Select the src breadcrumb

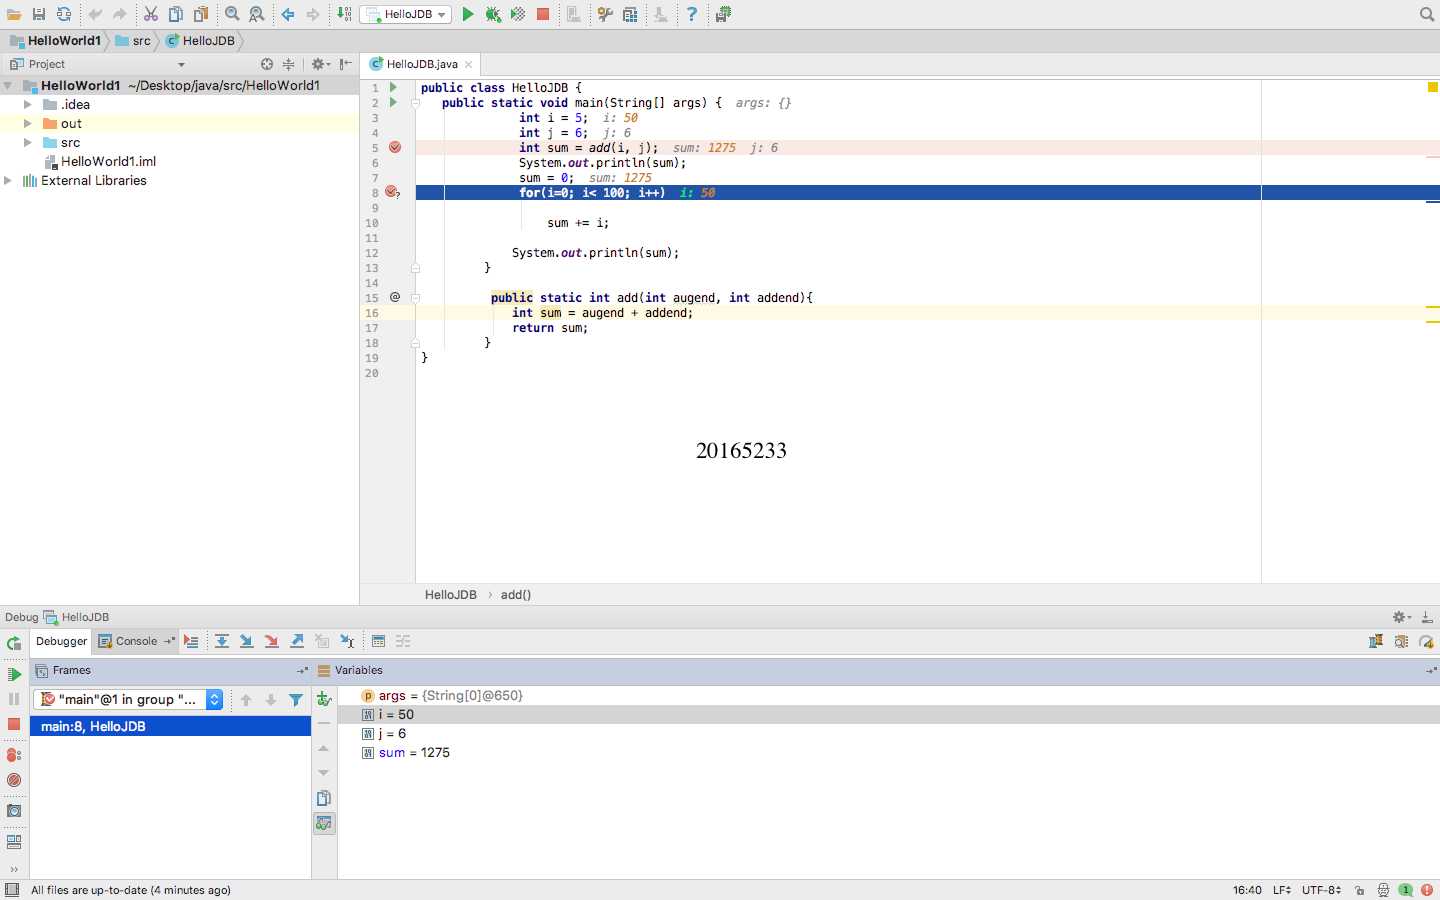[134, 41]
